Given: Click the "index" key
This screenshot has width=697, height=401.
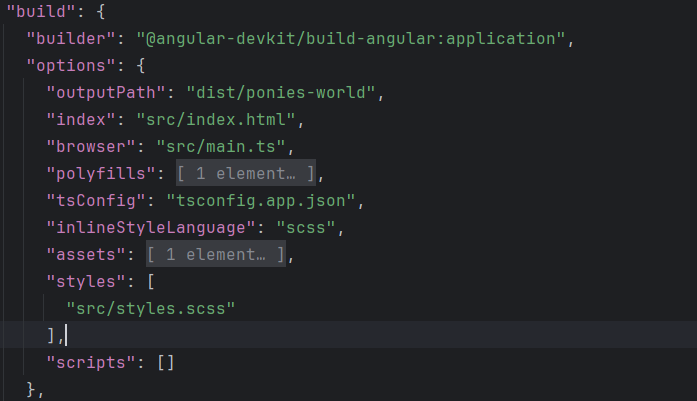Looking at the screenshot, I should click(81, 120).
